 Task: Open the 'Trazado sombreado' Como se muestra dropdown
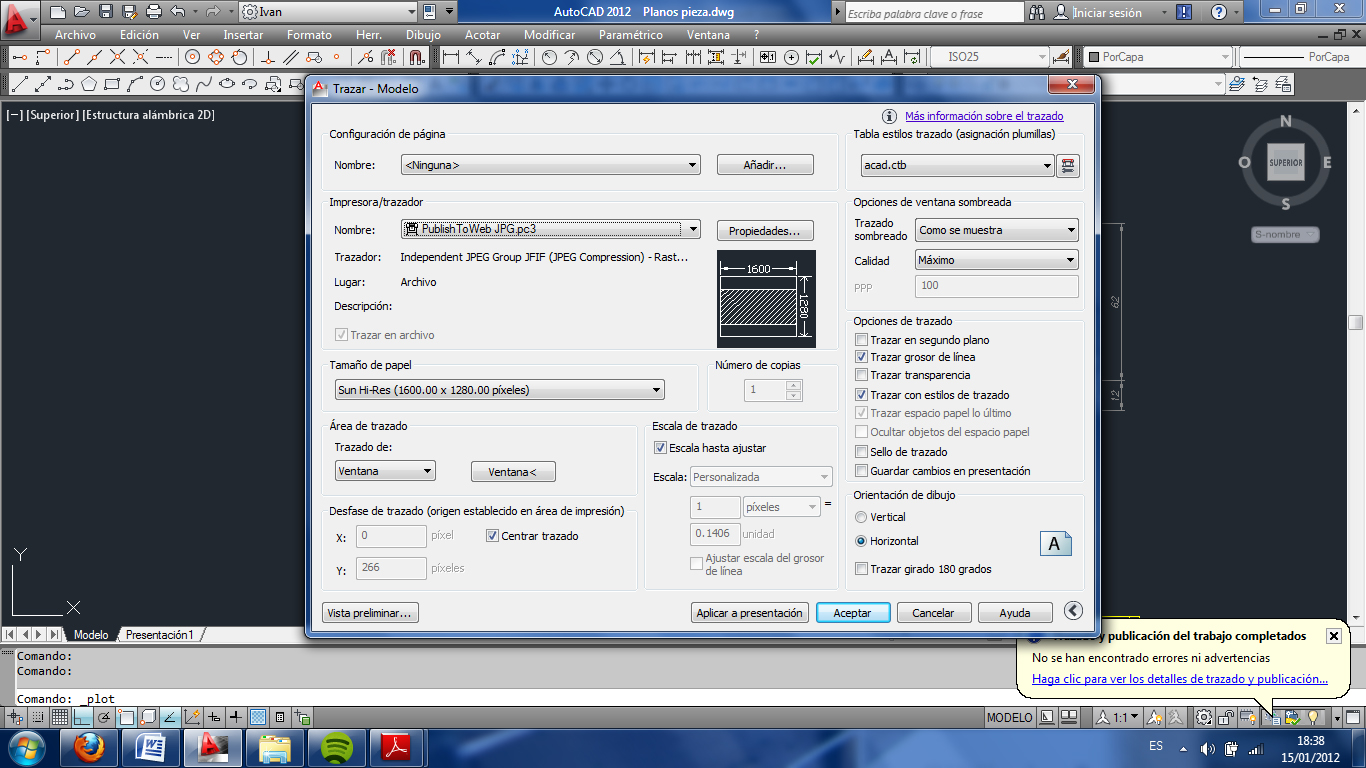pyautogui.click(x=997, y=230)
